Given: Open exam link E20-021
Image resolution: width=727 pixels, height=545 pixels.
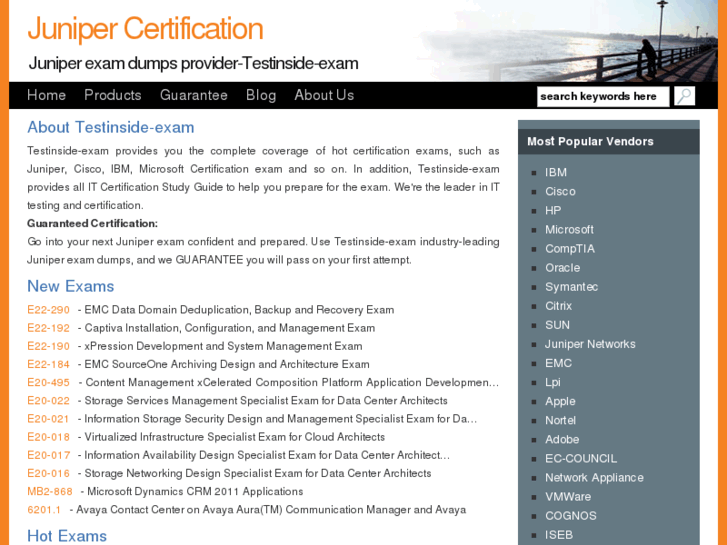Looking at the screenshot, I should (48, 419).
